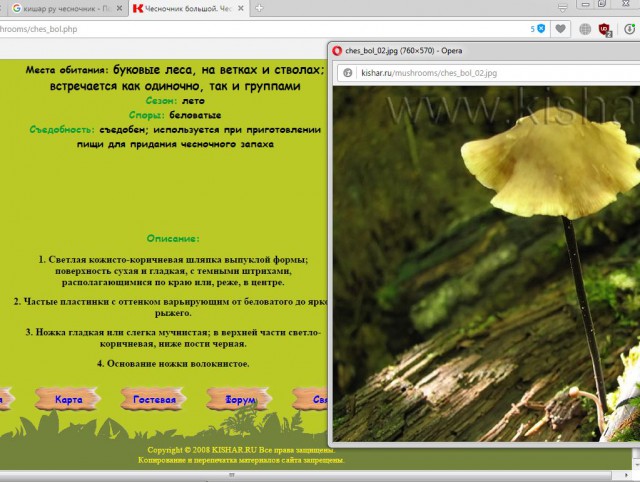Open the 'Гостевая' wooden sign link
Screen dimensions: 640x482
(x=154, y=399)
